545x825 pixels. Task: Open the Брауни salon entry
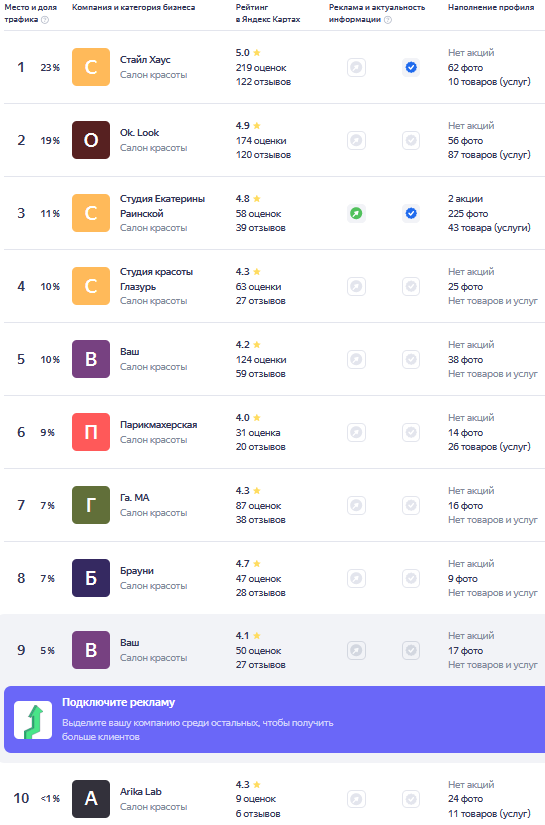click(137, 571)
